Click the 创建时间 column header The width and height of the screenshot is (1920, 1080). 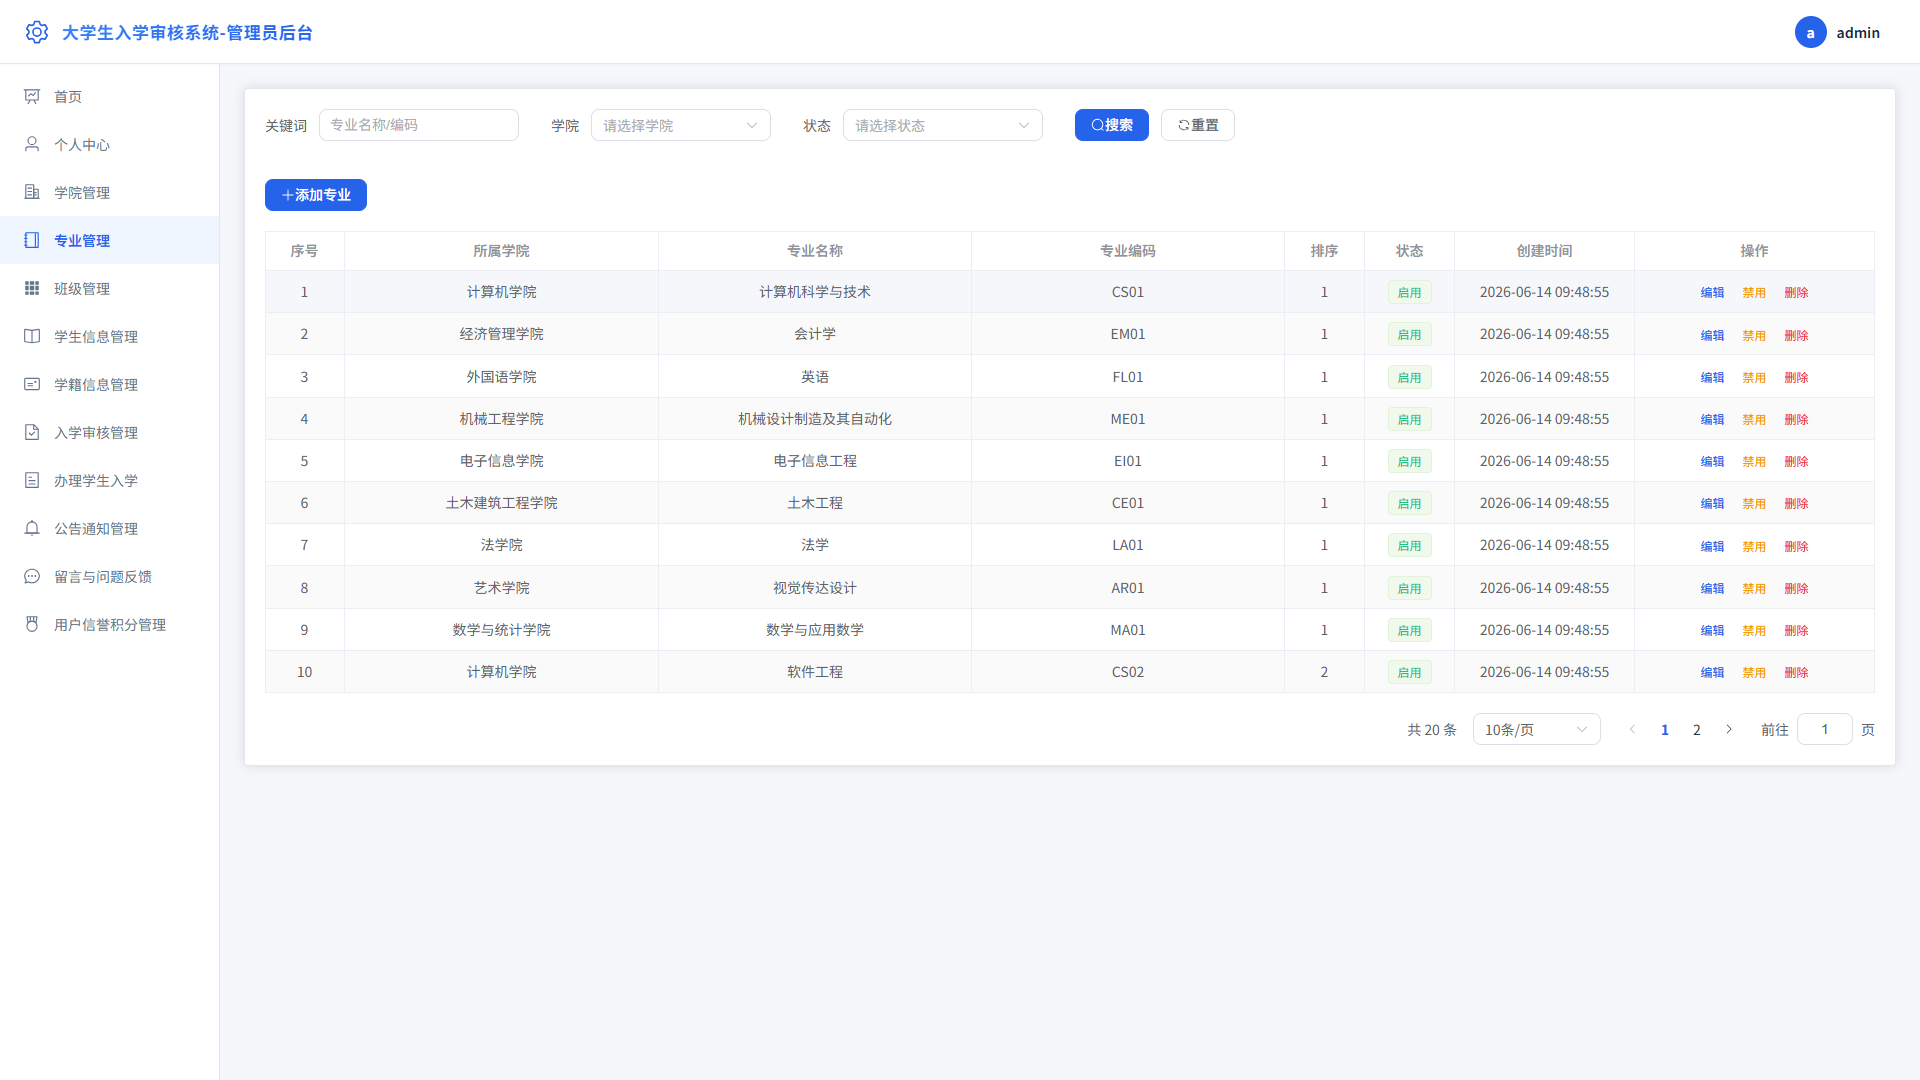(x=1544, y=251)
